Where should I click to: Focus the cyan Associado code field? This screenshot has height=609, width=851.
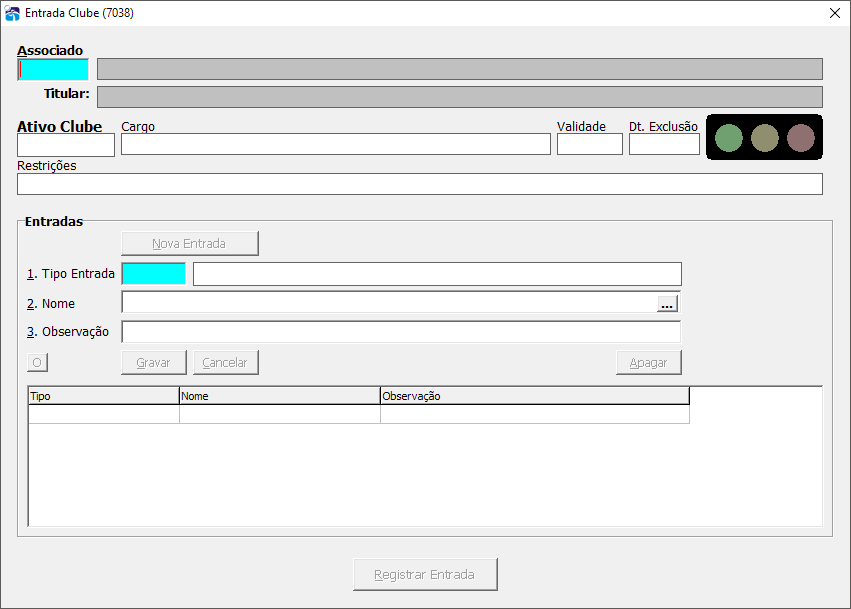[x=53, y=69]
